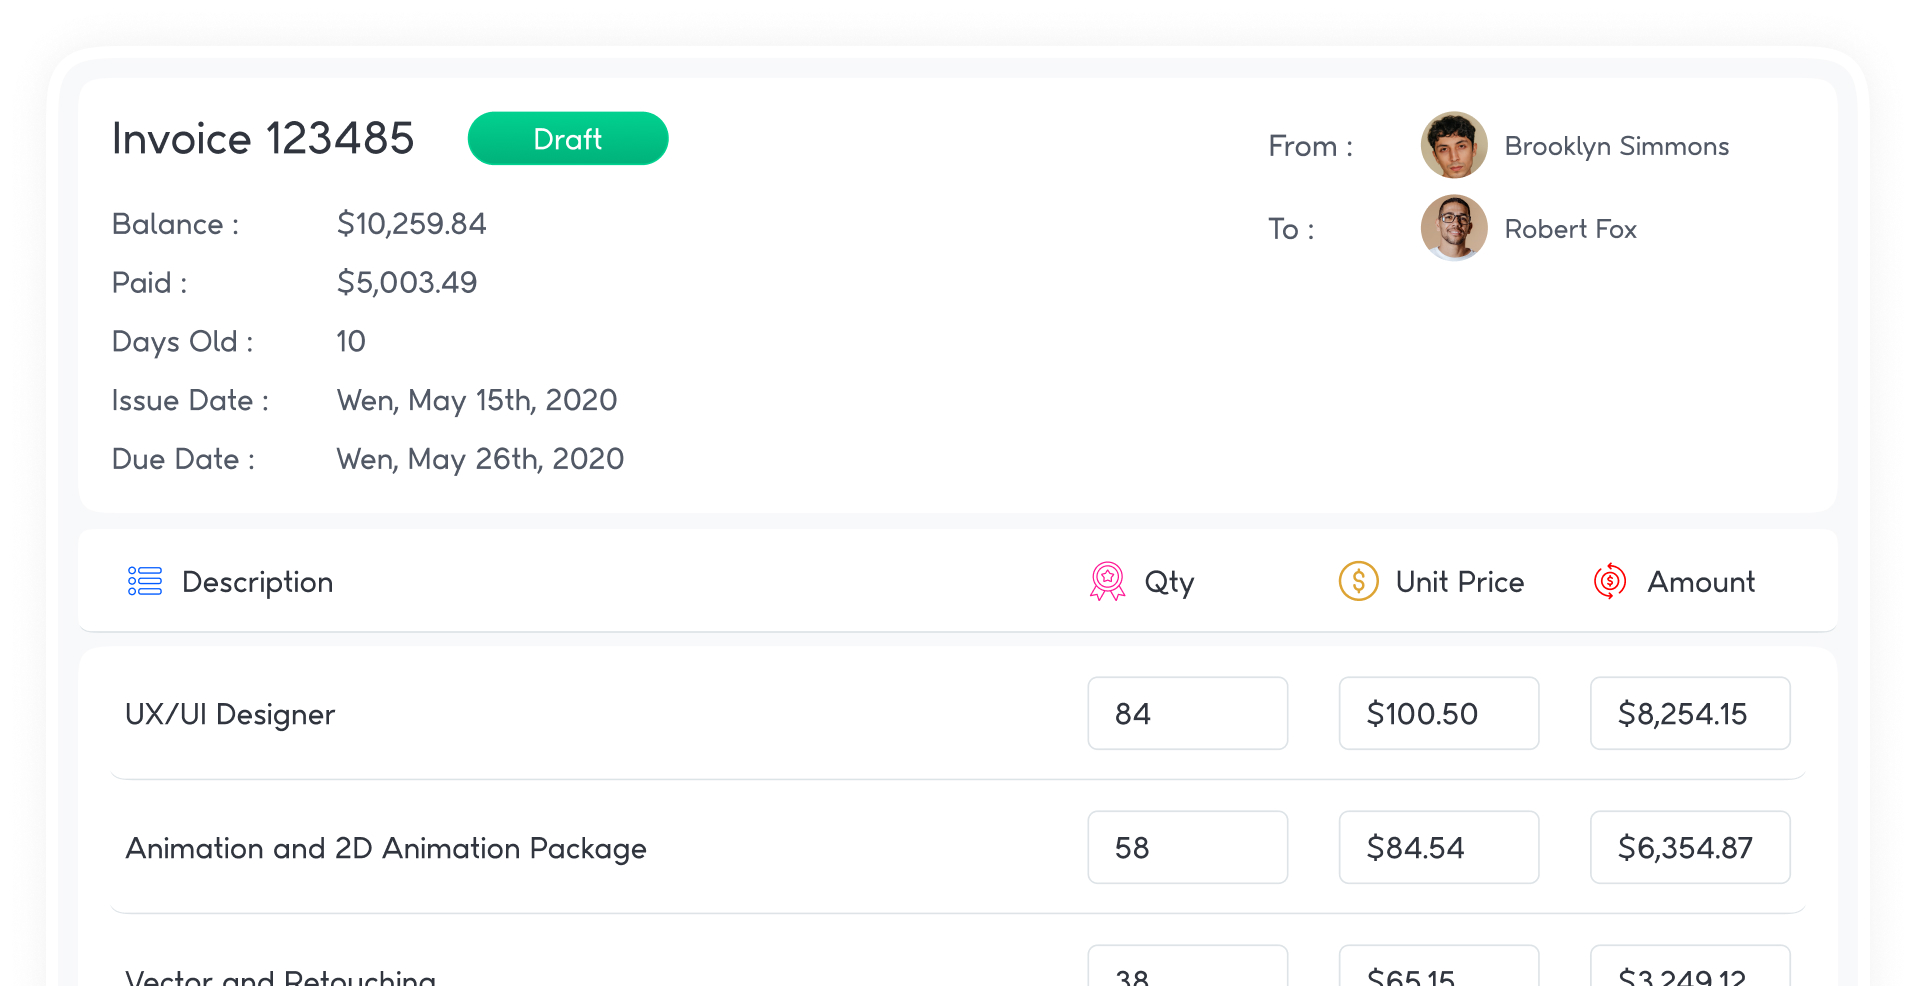
Task: Click the Unit Price dollar coin icon
Action: [1358, 581]
